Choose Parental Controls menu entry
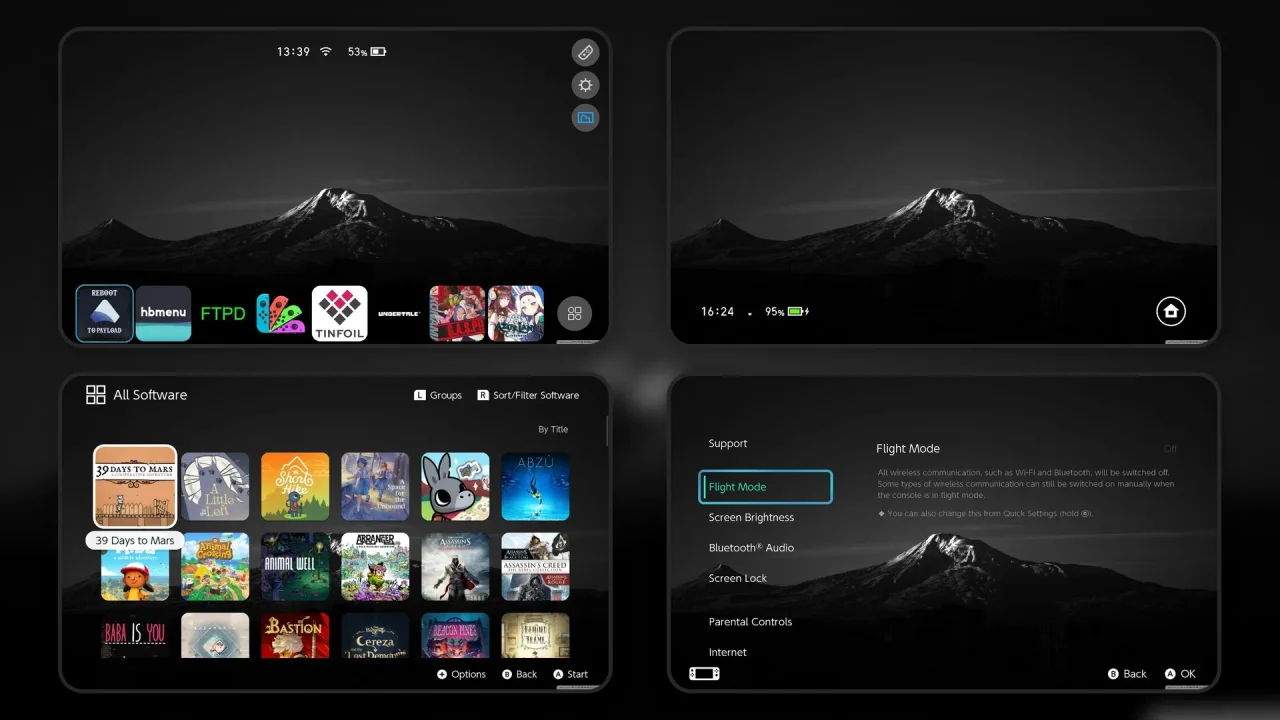Viewport: 1280px width, 720px height. tap(750, 622)
